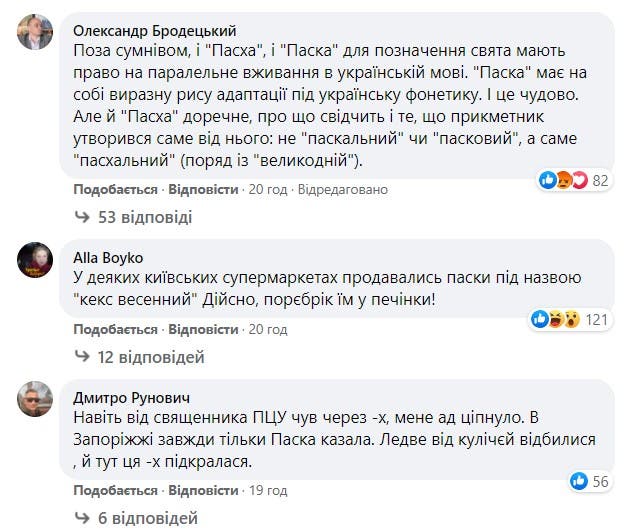
Task: Expand 53 відповіді replies thread
Action: [145, 217]
